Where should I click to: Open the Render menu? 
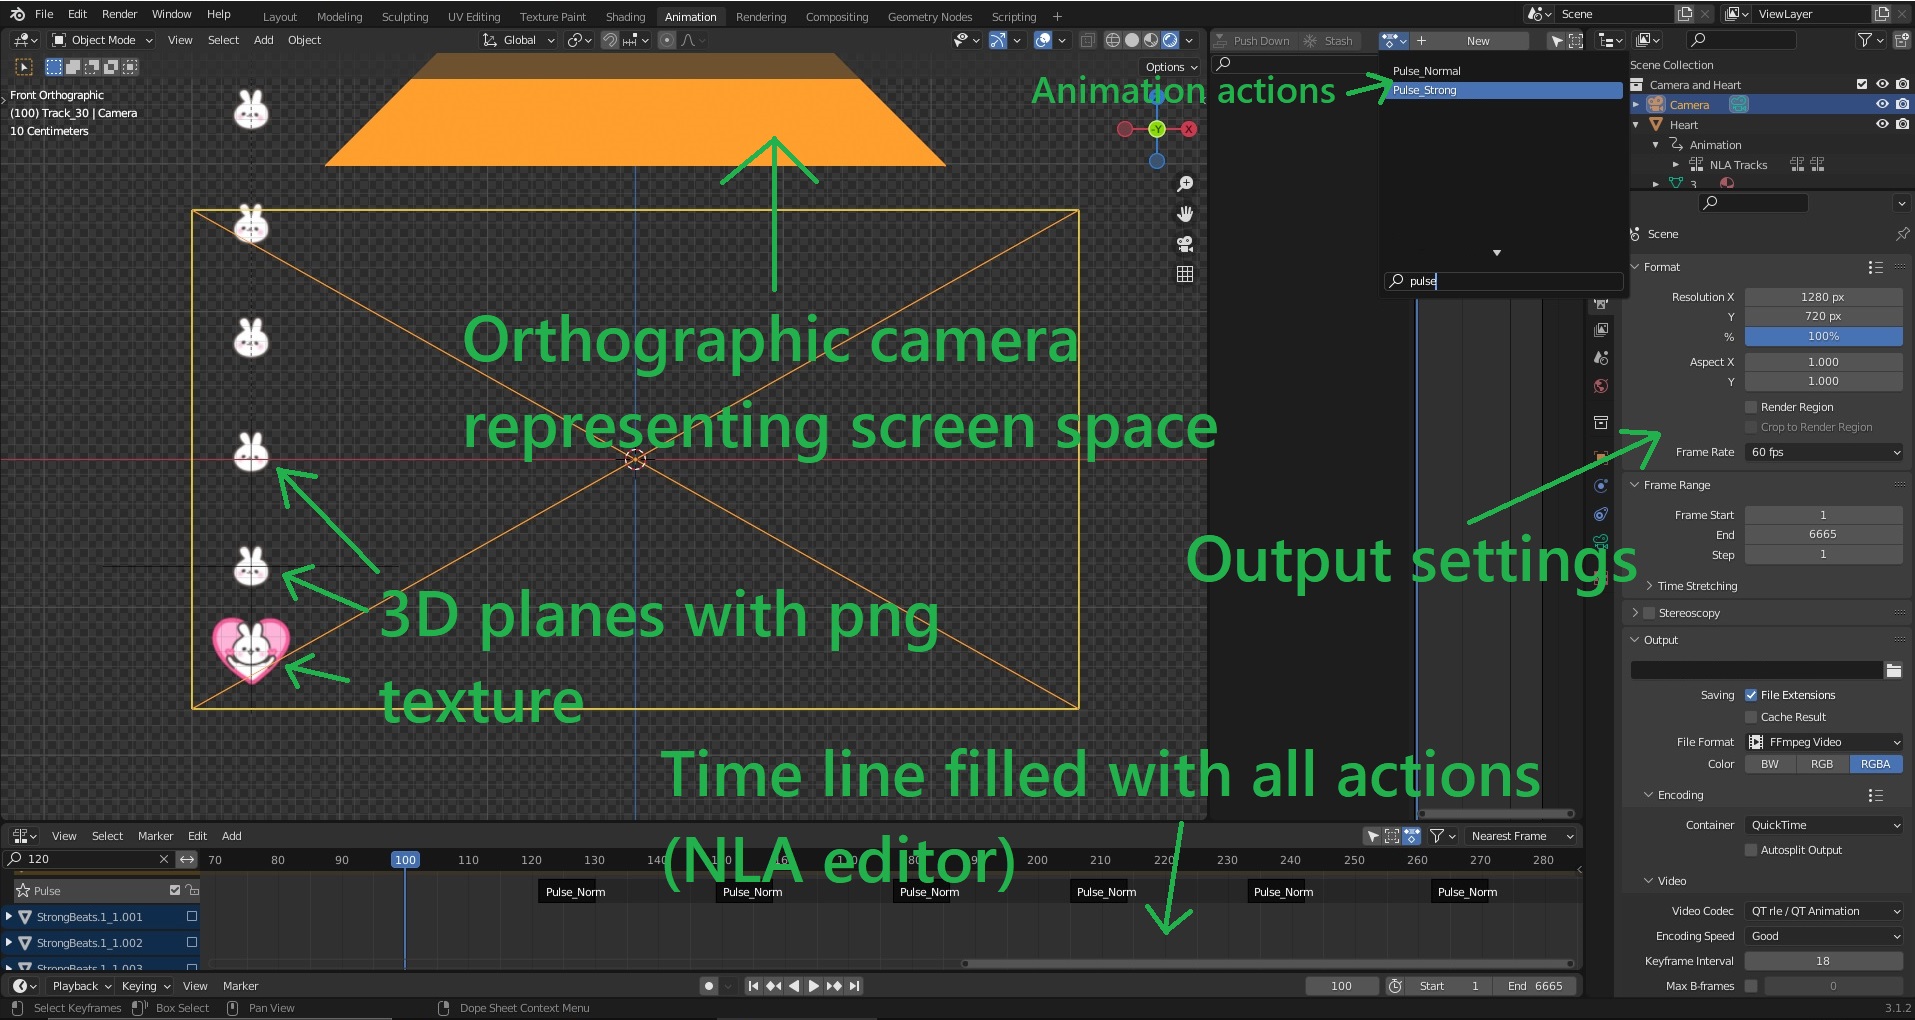click(x=119, y=14)
